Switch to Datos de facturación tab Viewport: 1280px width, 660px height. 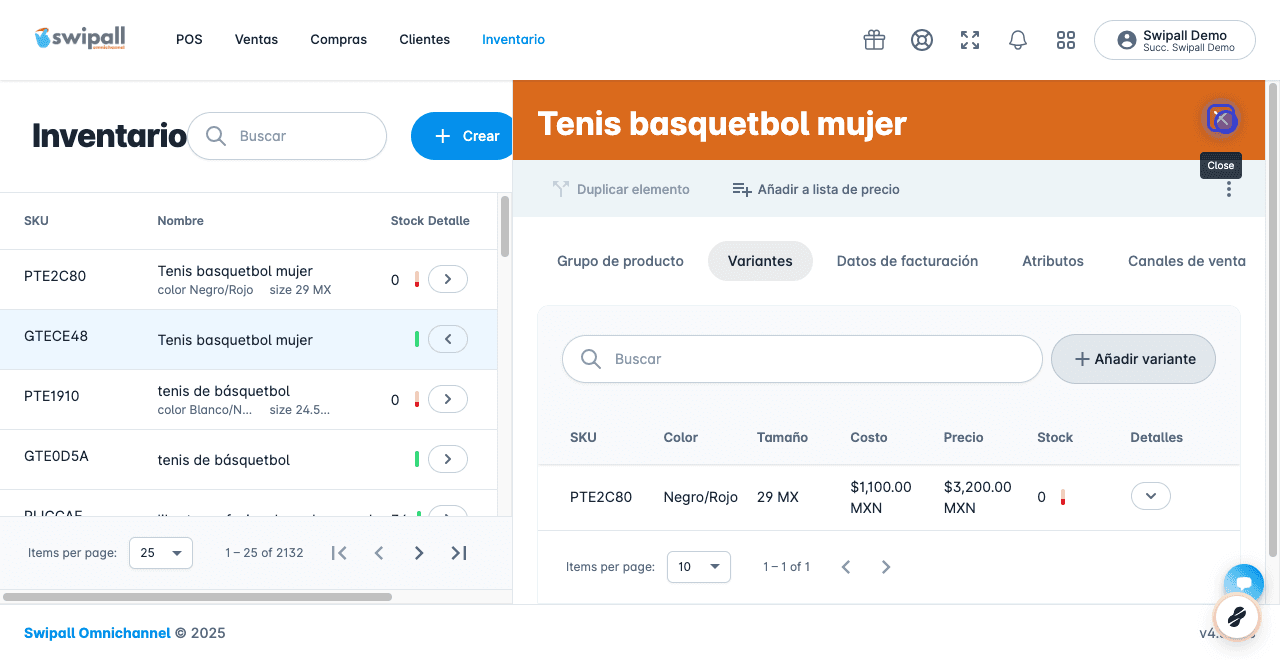pos(907,261)
